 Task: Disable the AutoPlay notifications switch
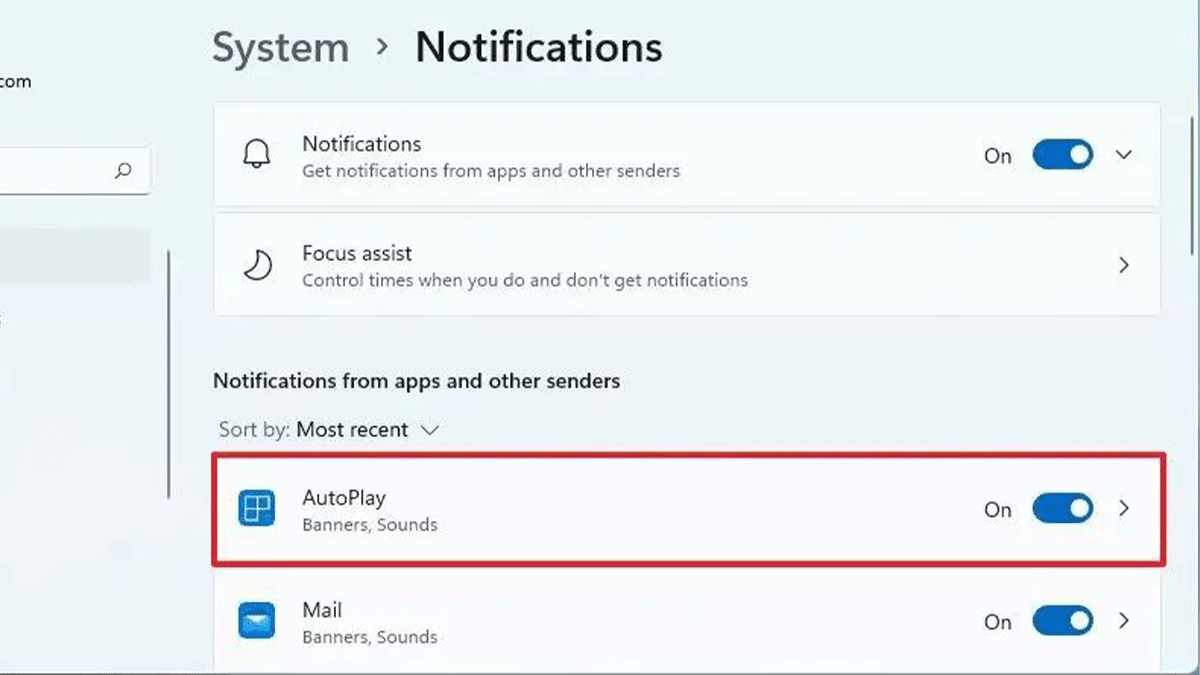click(x=1063, y=509)
